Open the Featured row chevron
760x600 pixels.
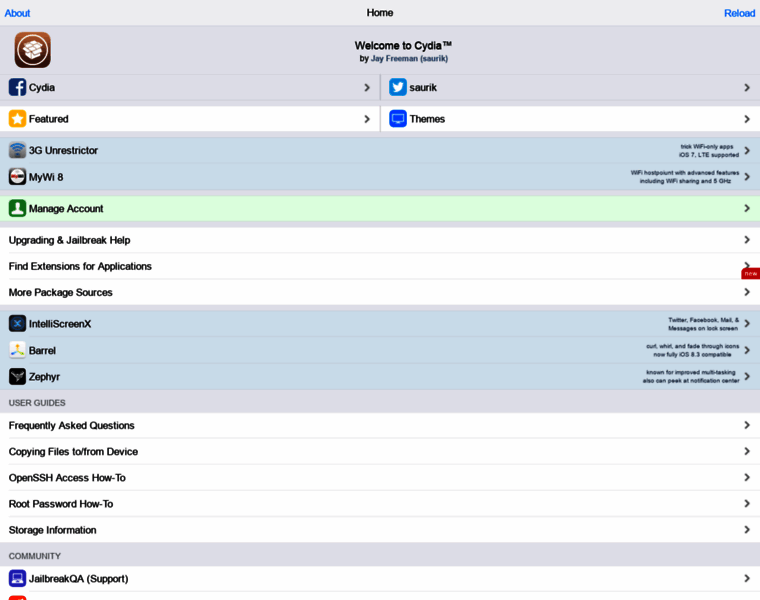click(367, 119)
